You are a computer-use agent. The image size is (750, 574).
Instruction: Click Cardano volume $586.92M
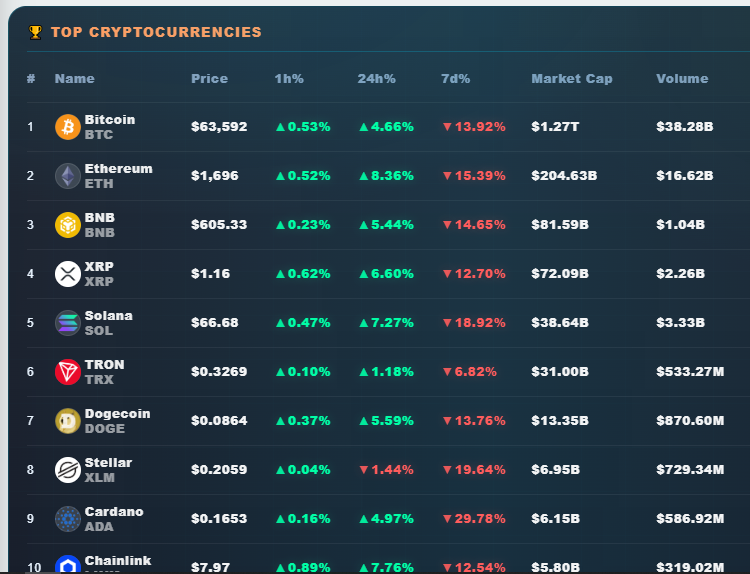coord(690,519)
